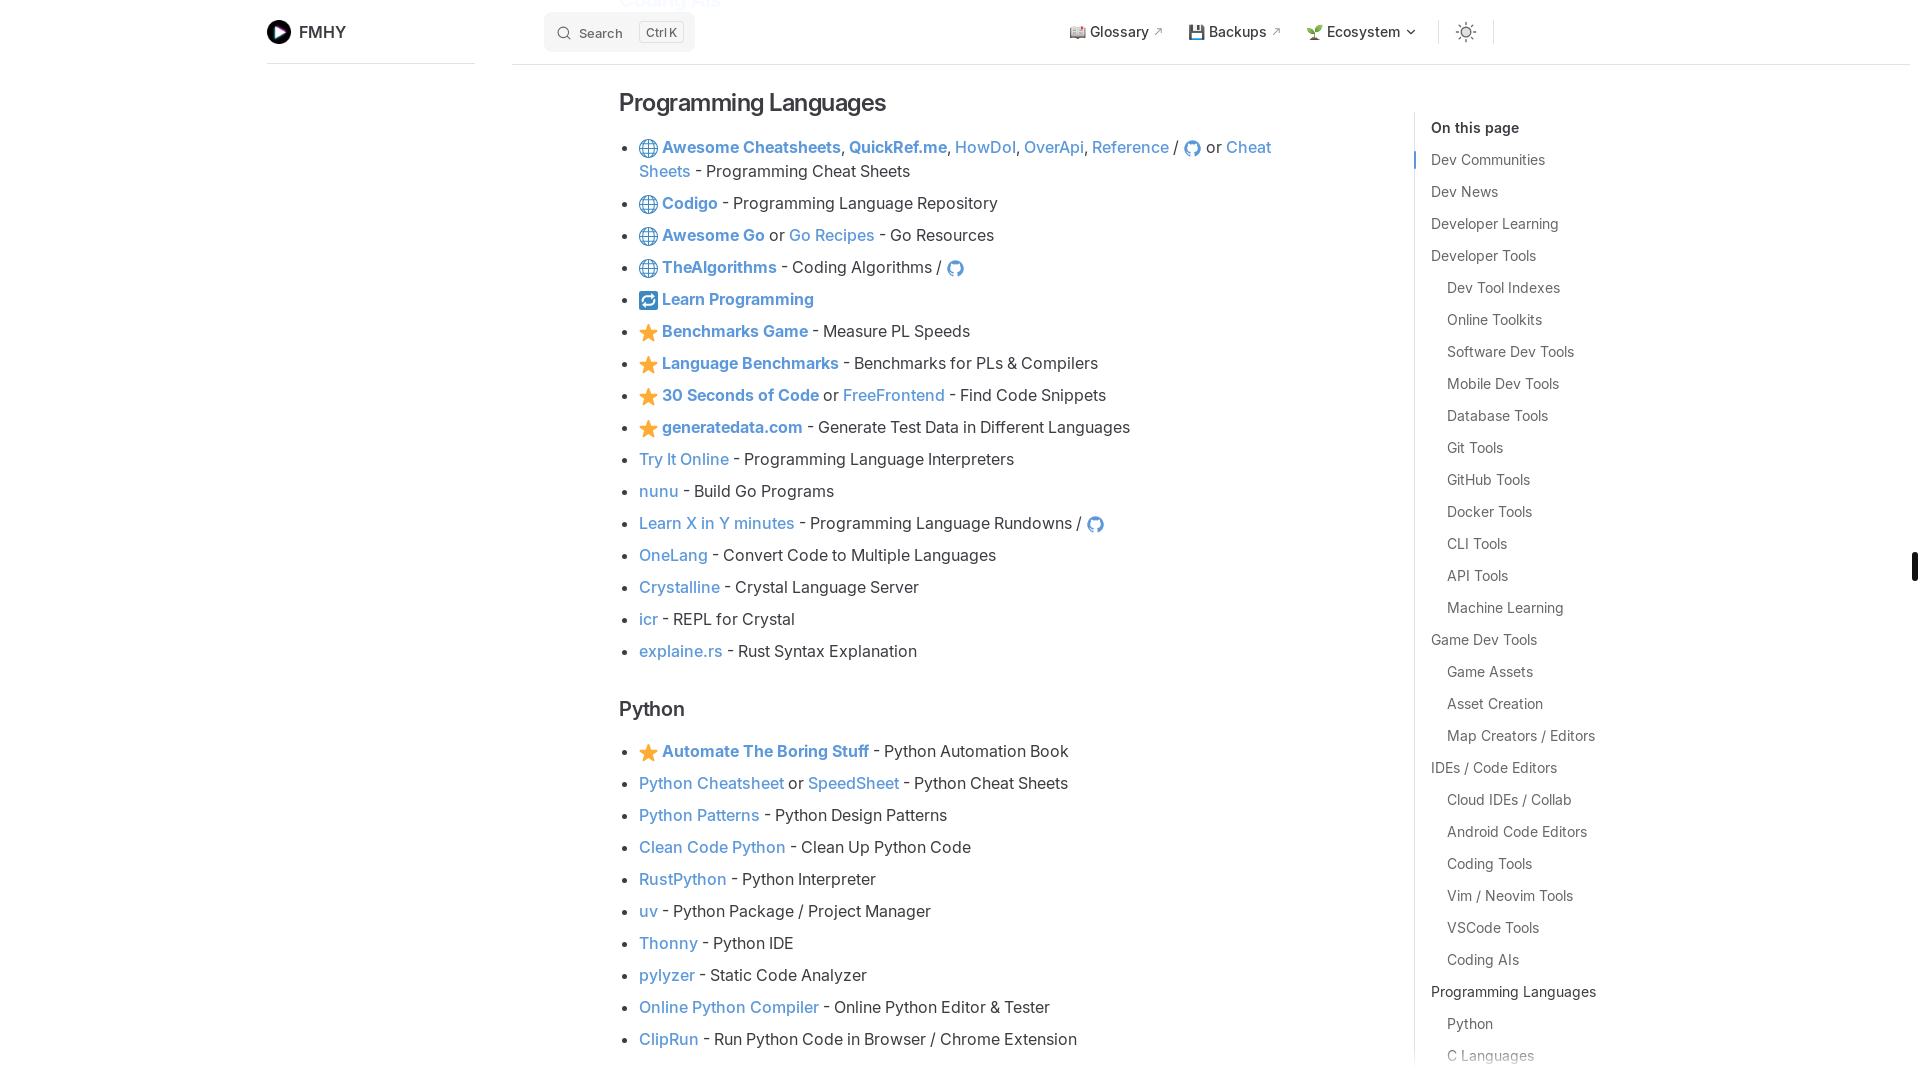Open the Try It Online link
Screen dimensions: 1920x1080
coord(684,459)
